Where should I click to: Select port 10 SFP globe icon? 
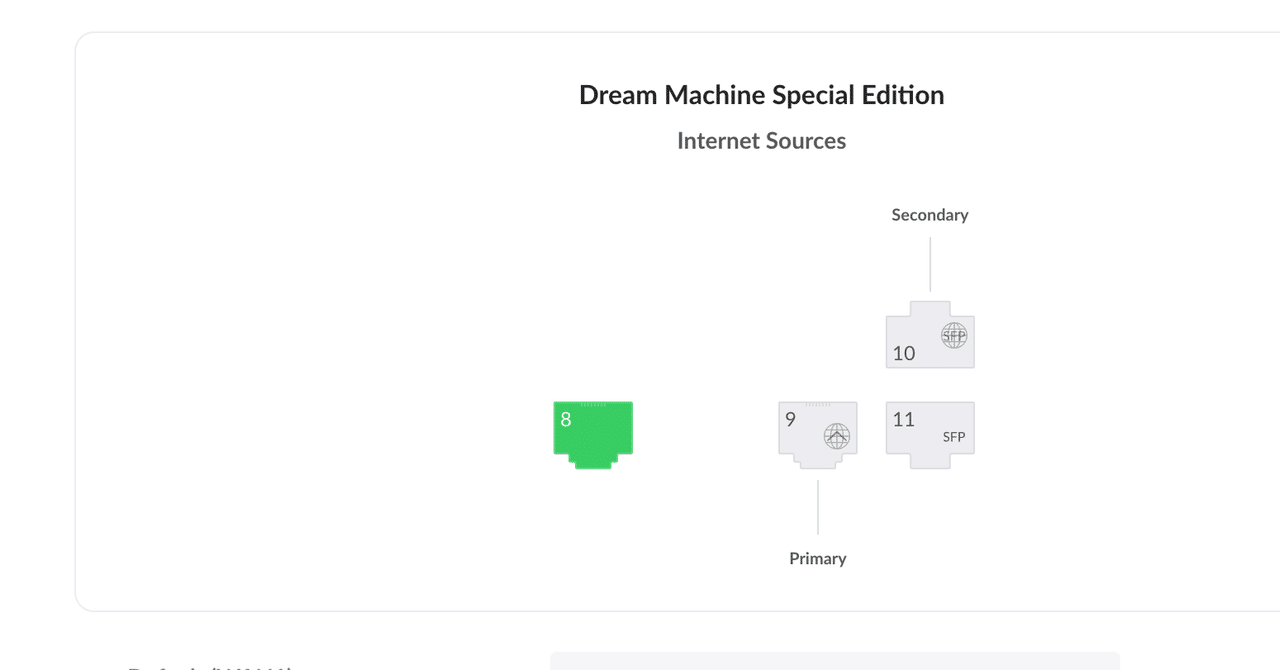coord(952,336)
